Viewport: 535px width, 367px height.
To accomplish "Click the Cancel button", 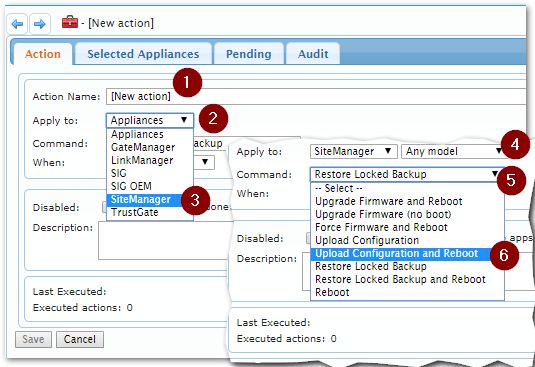I will (x=80, y=339).
